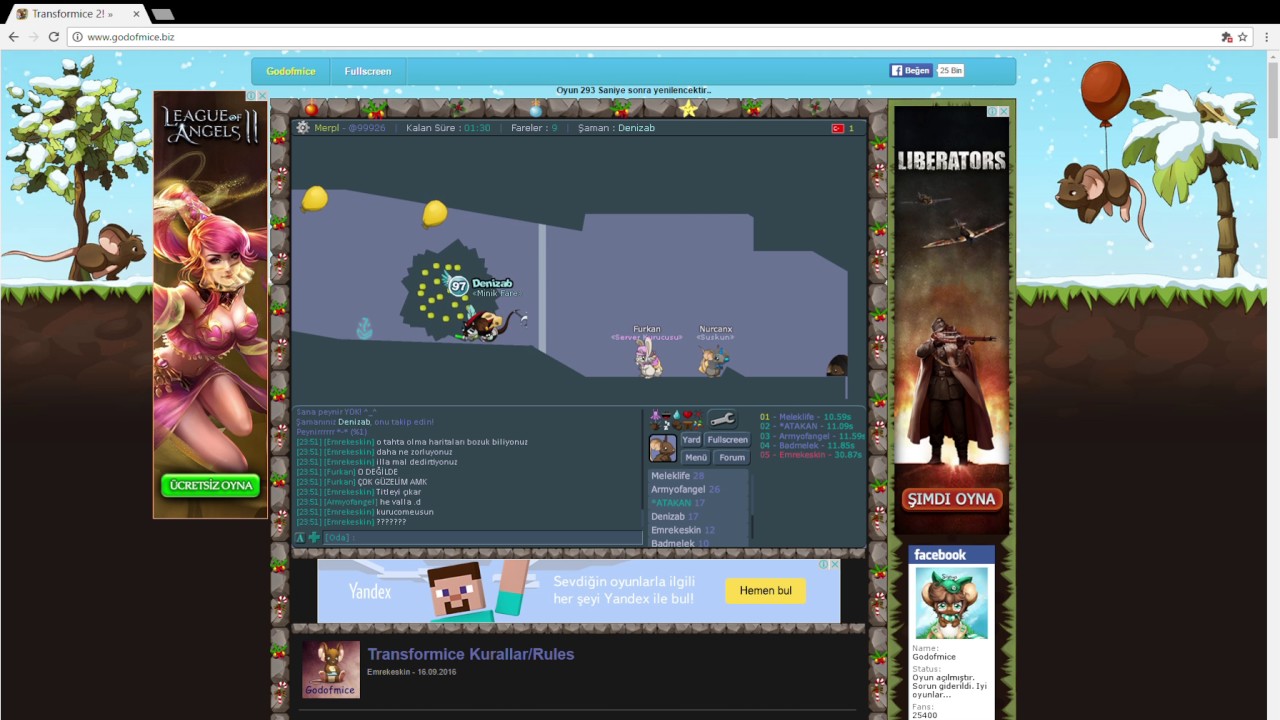This screenshot has height=720, width=1280.
Task: Close the Transformice 2! browser tab
Action: pyautogui.click(x=136, y=14)
